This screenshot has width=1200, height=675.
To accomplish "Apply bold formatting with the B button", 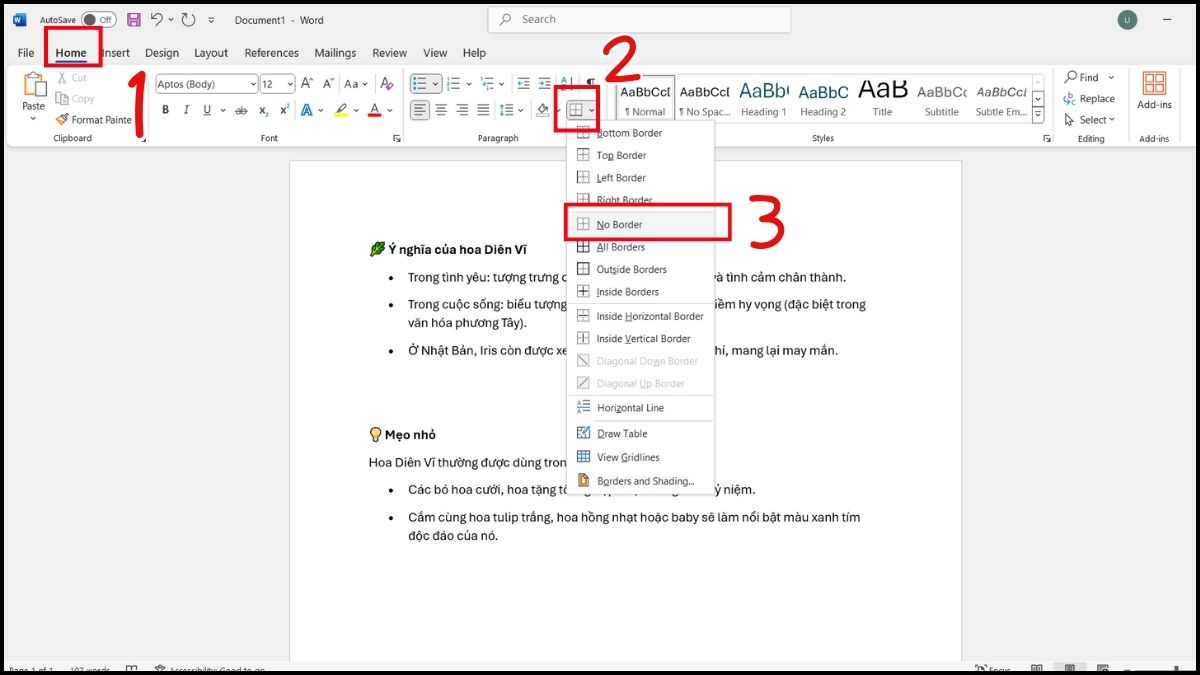I will [166, 110].
